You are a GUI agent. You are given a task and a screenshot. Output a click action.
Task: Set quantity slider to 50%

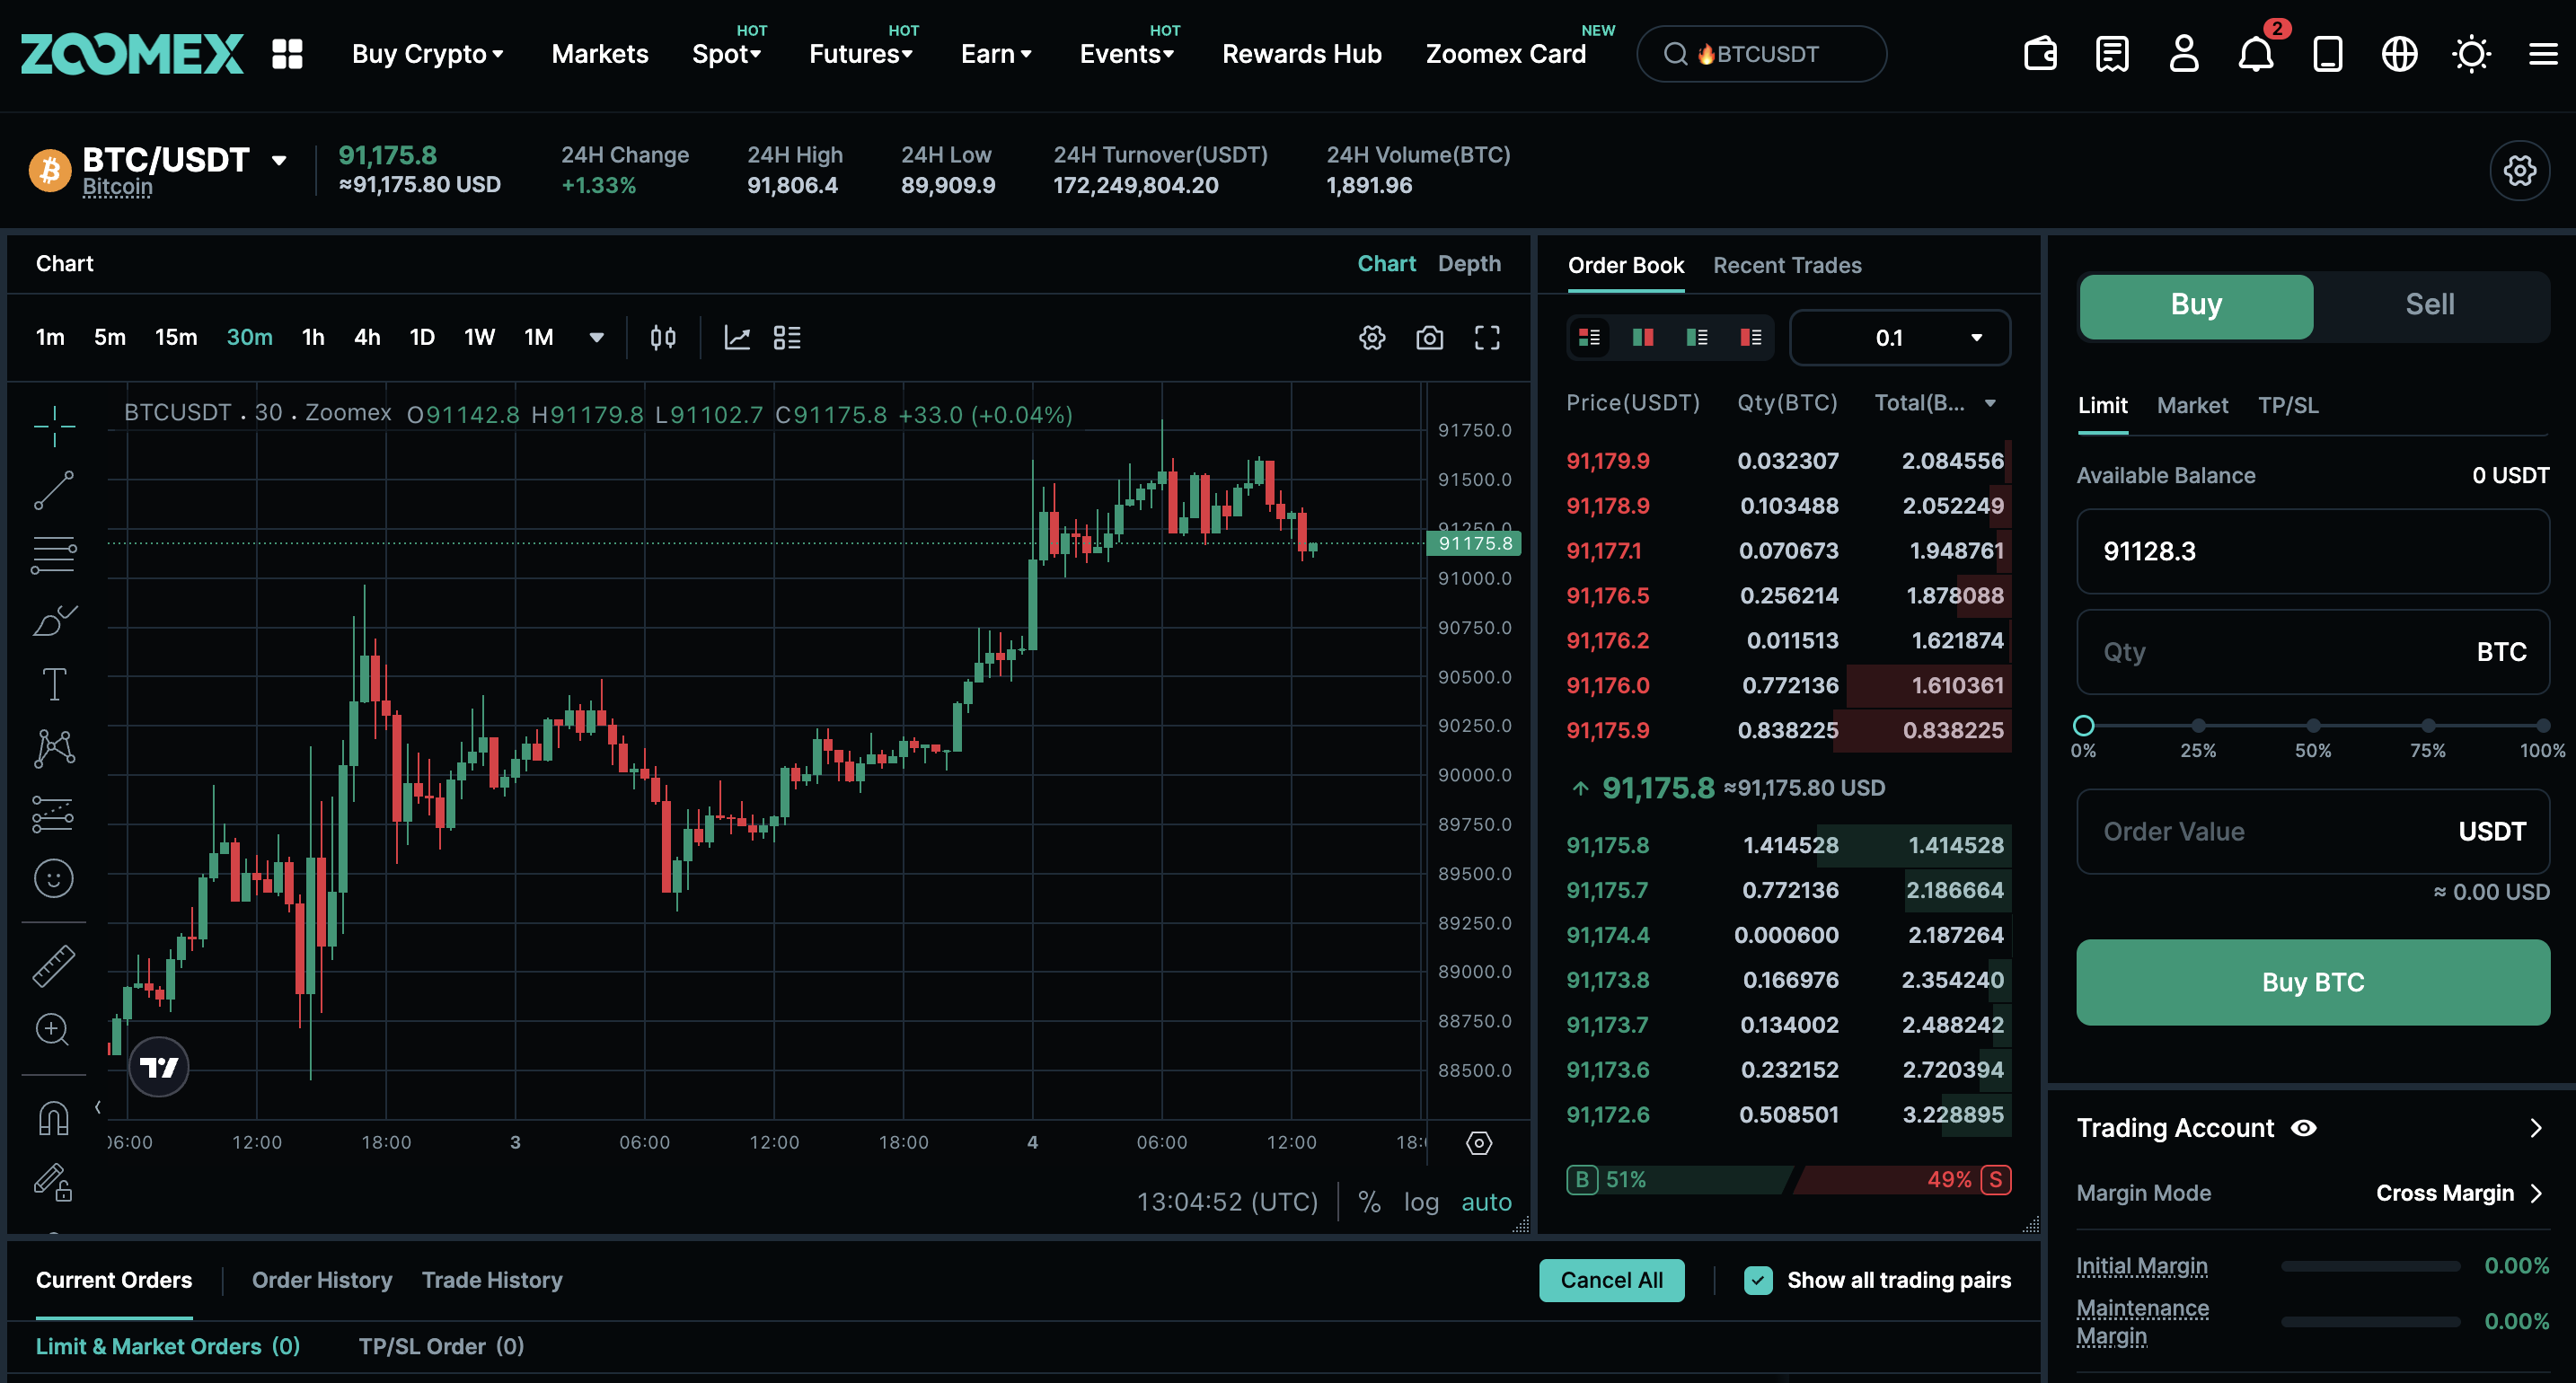pos(2312,725)
